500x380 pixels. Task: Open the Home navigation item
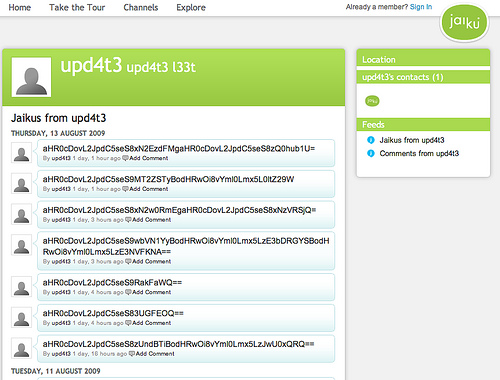20,7
